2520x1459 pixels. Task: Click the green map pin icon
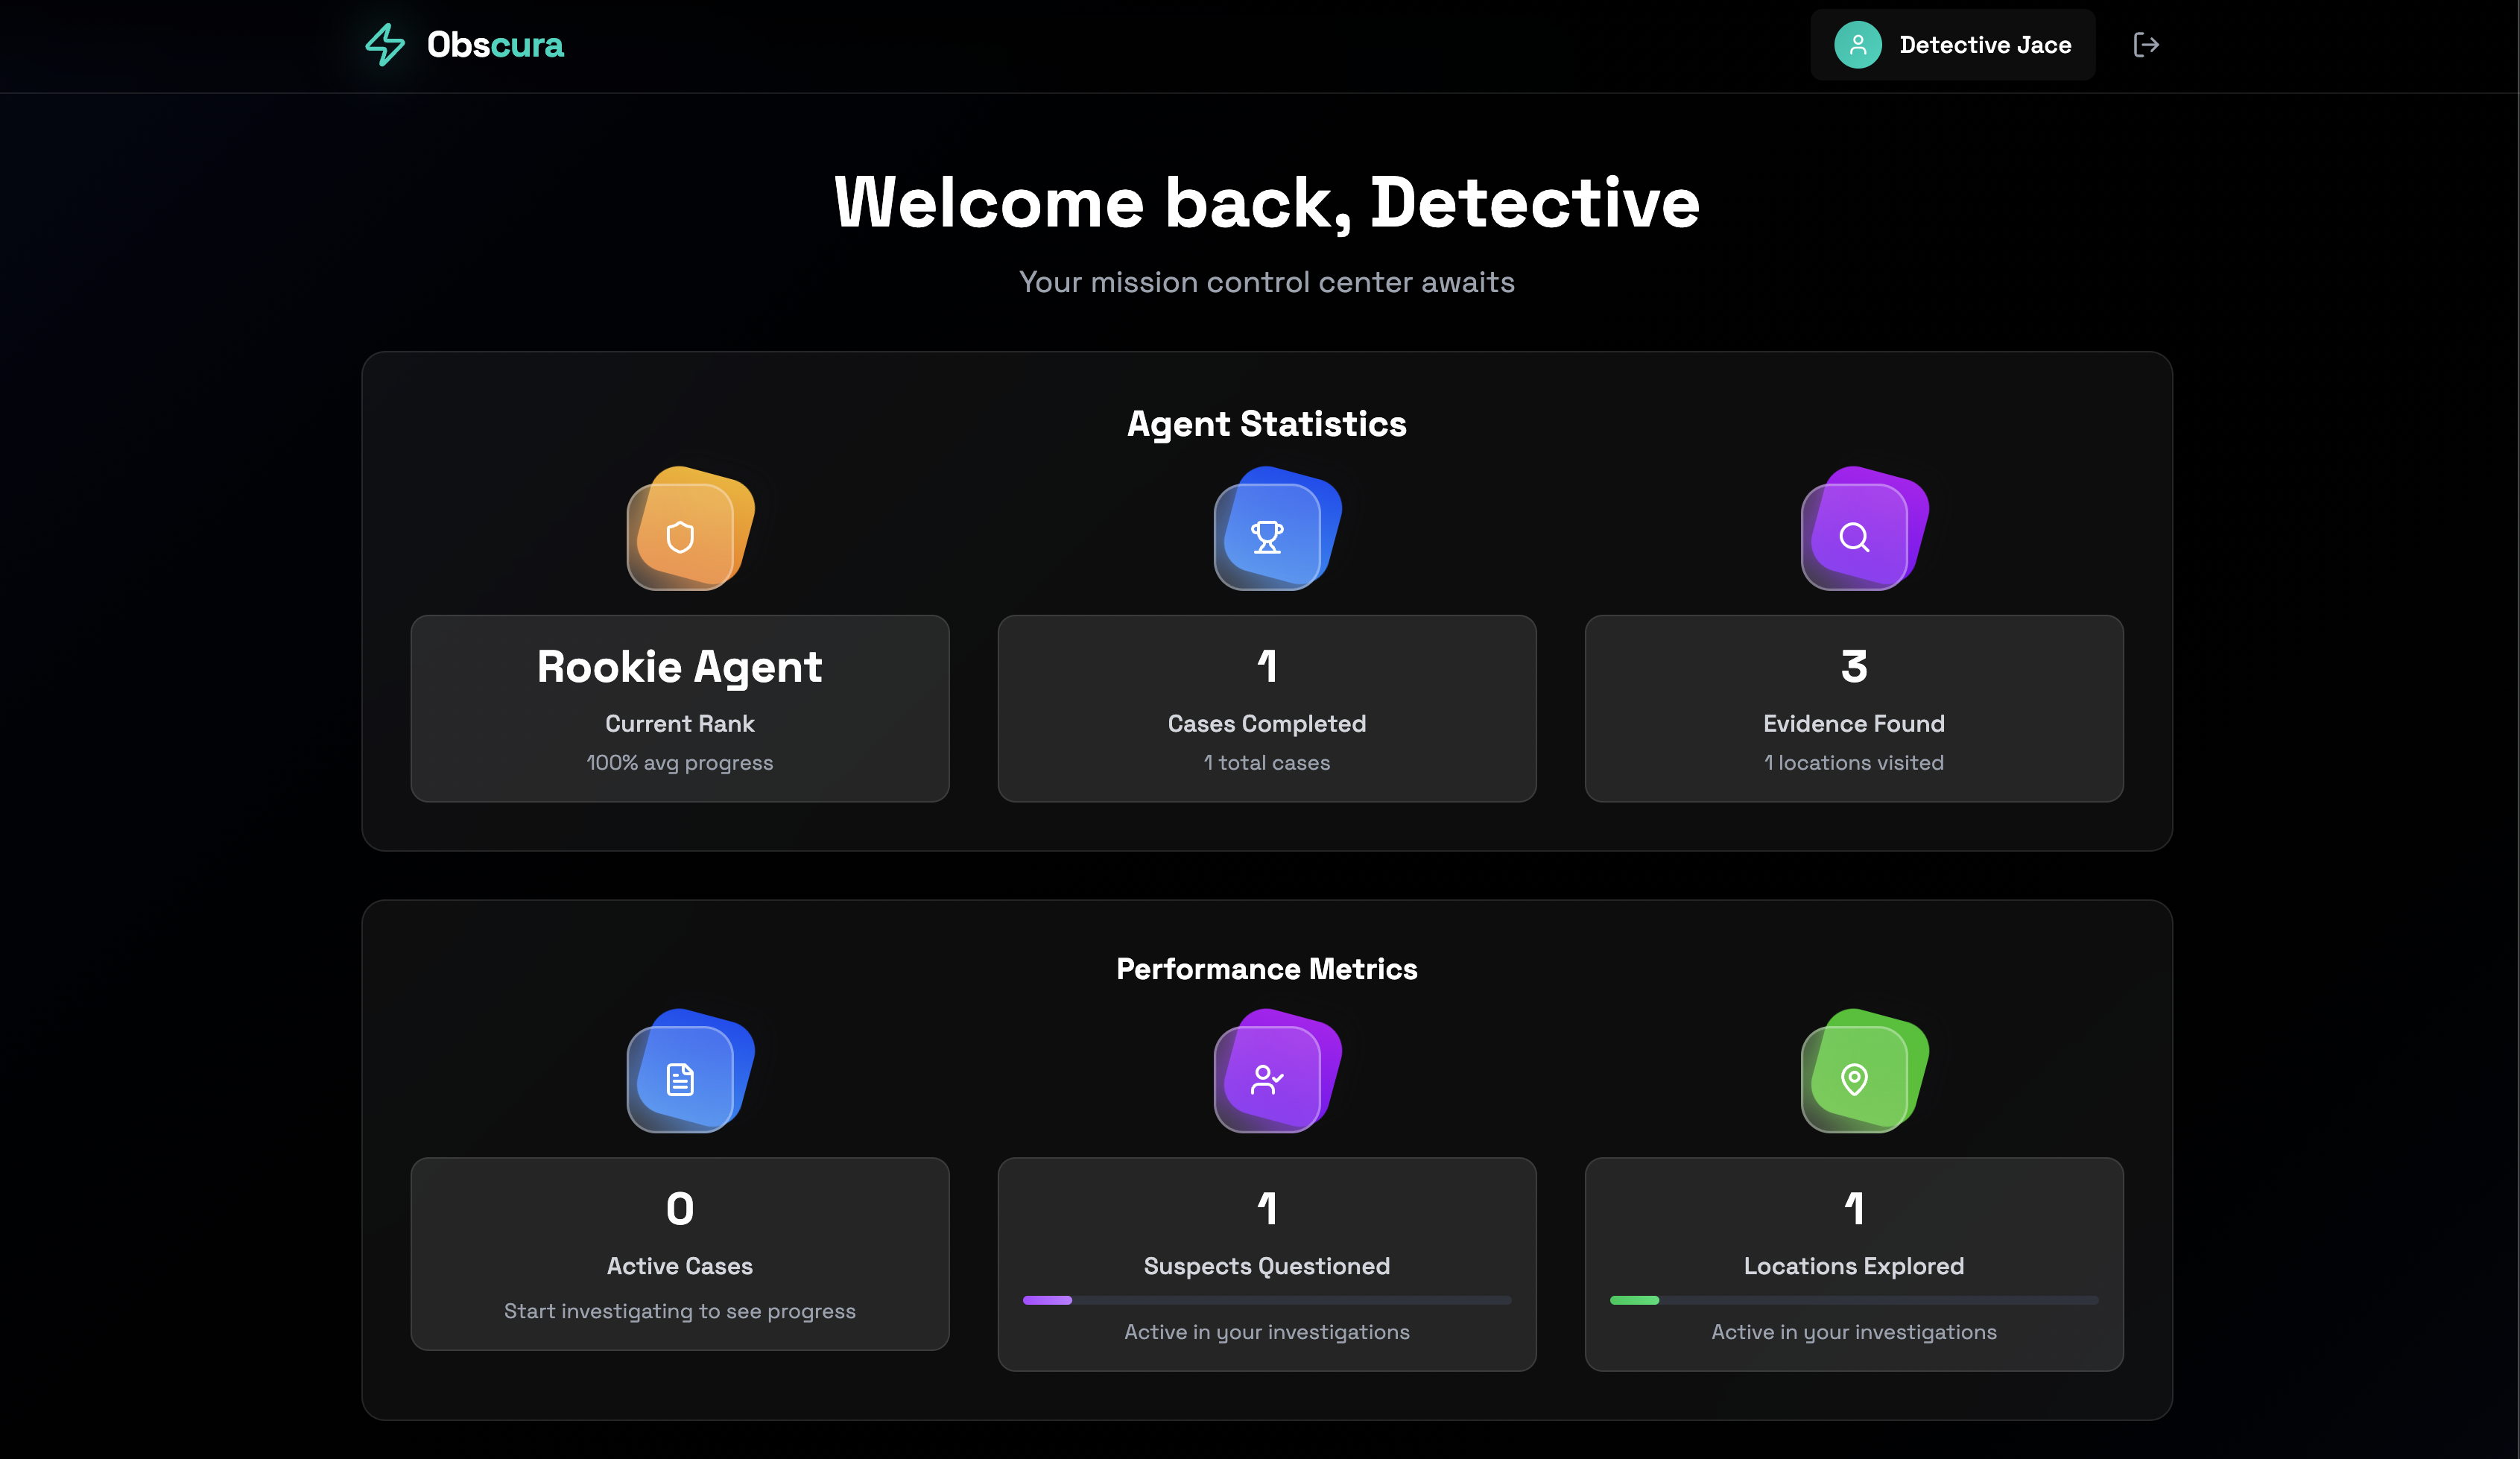tap(1854, 1079)
